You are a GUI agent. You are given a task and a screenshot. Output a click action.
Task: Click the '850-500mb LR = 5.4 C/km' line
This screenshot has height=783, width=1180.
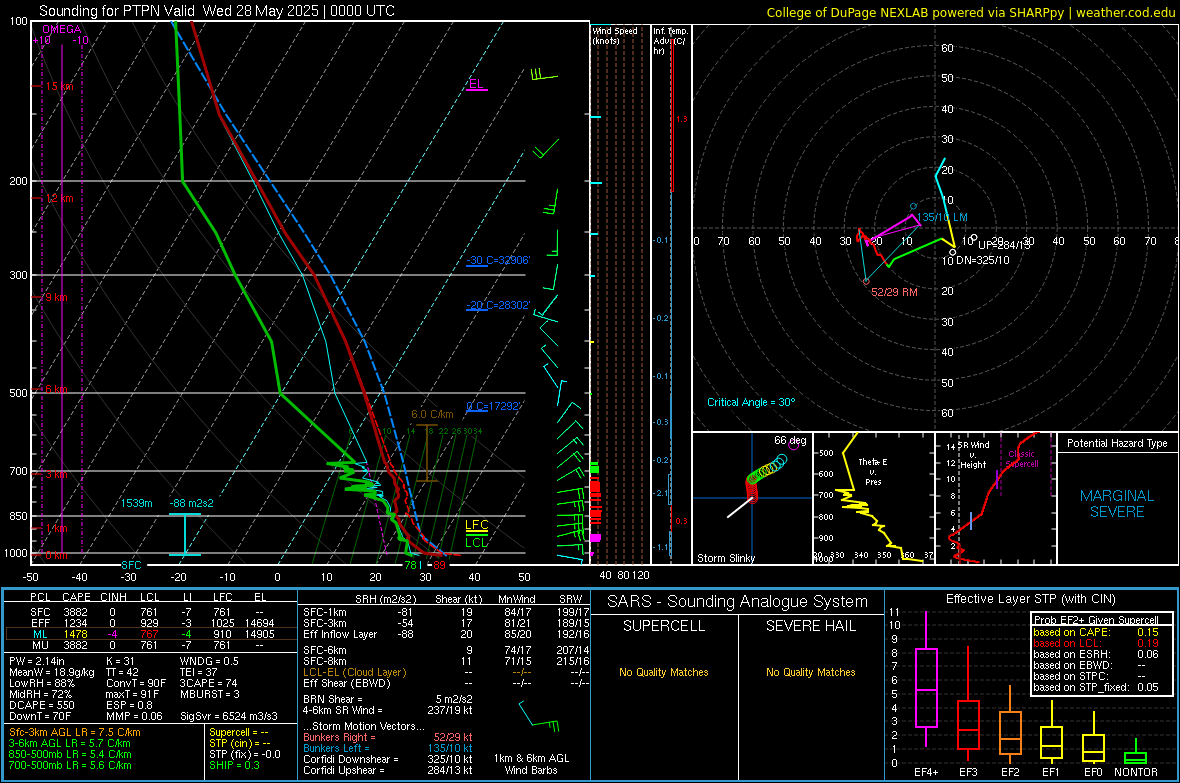click(x=70, y=754)
